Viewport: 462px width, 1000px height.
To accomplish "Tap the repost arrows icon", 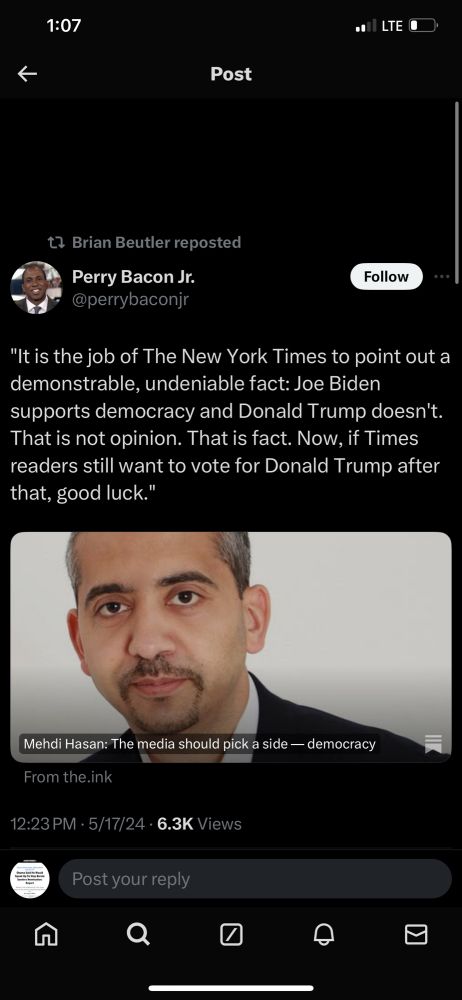I will (56, 242).
